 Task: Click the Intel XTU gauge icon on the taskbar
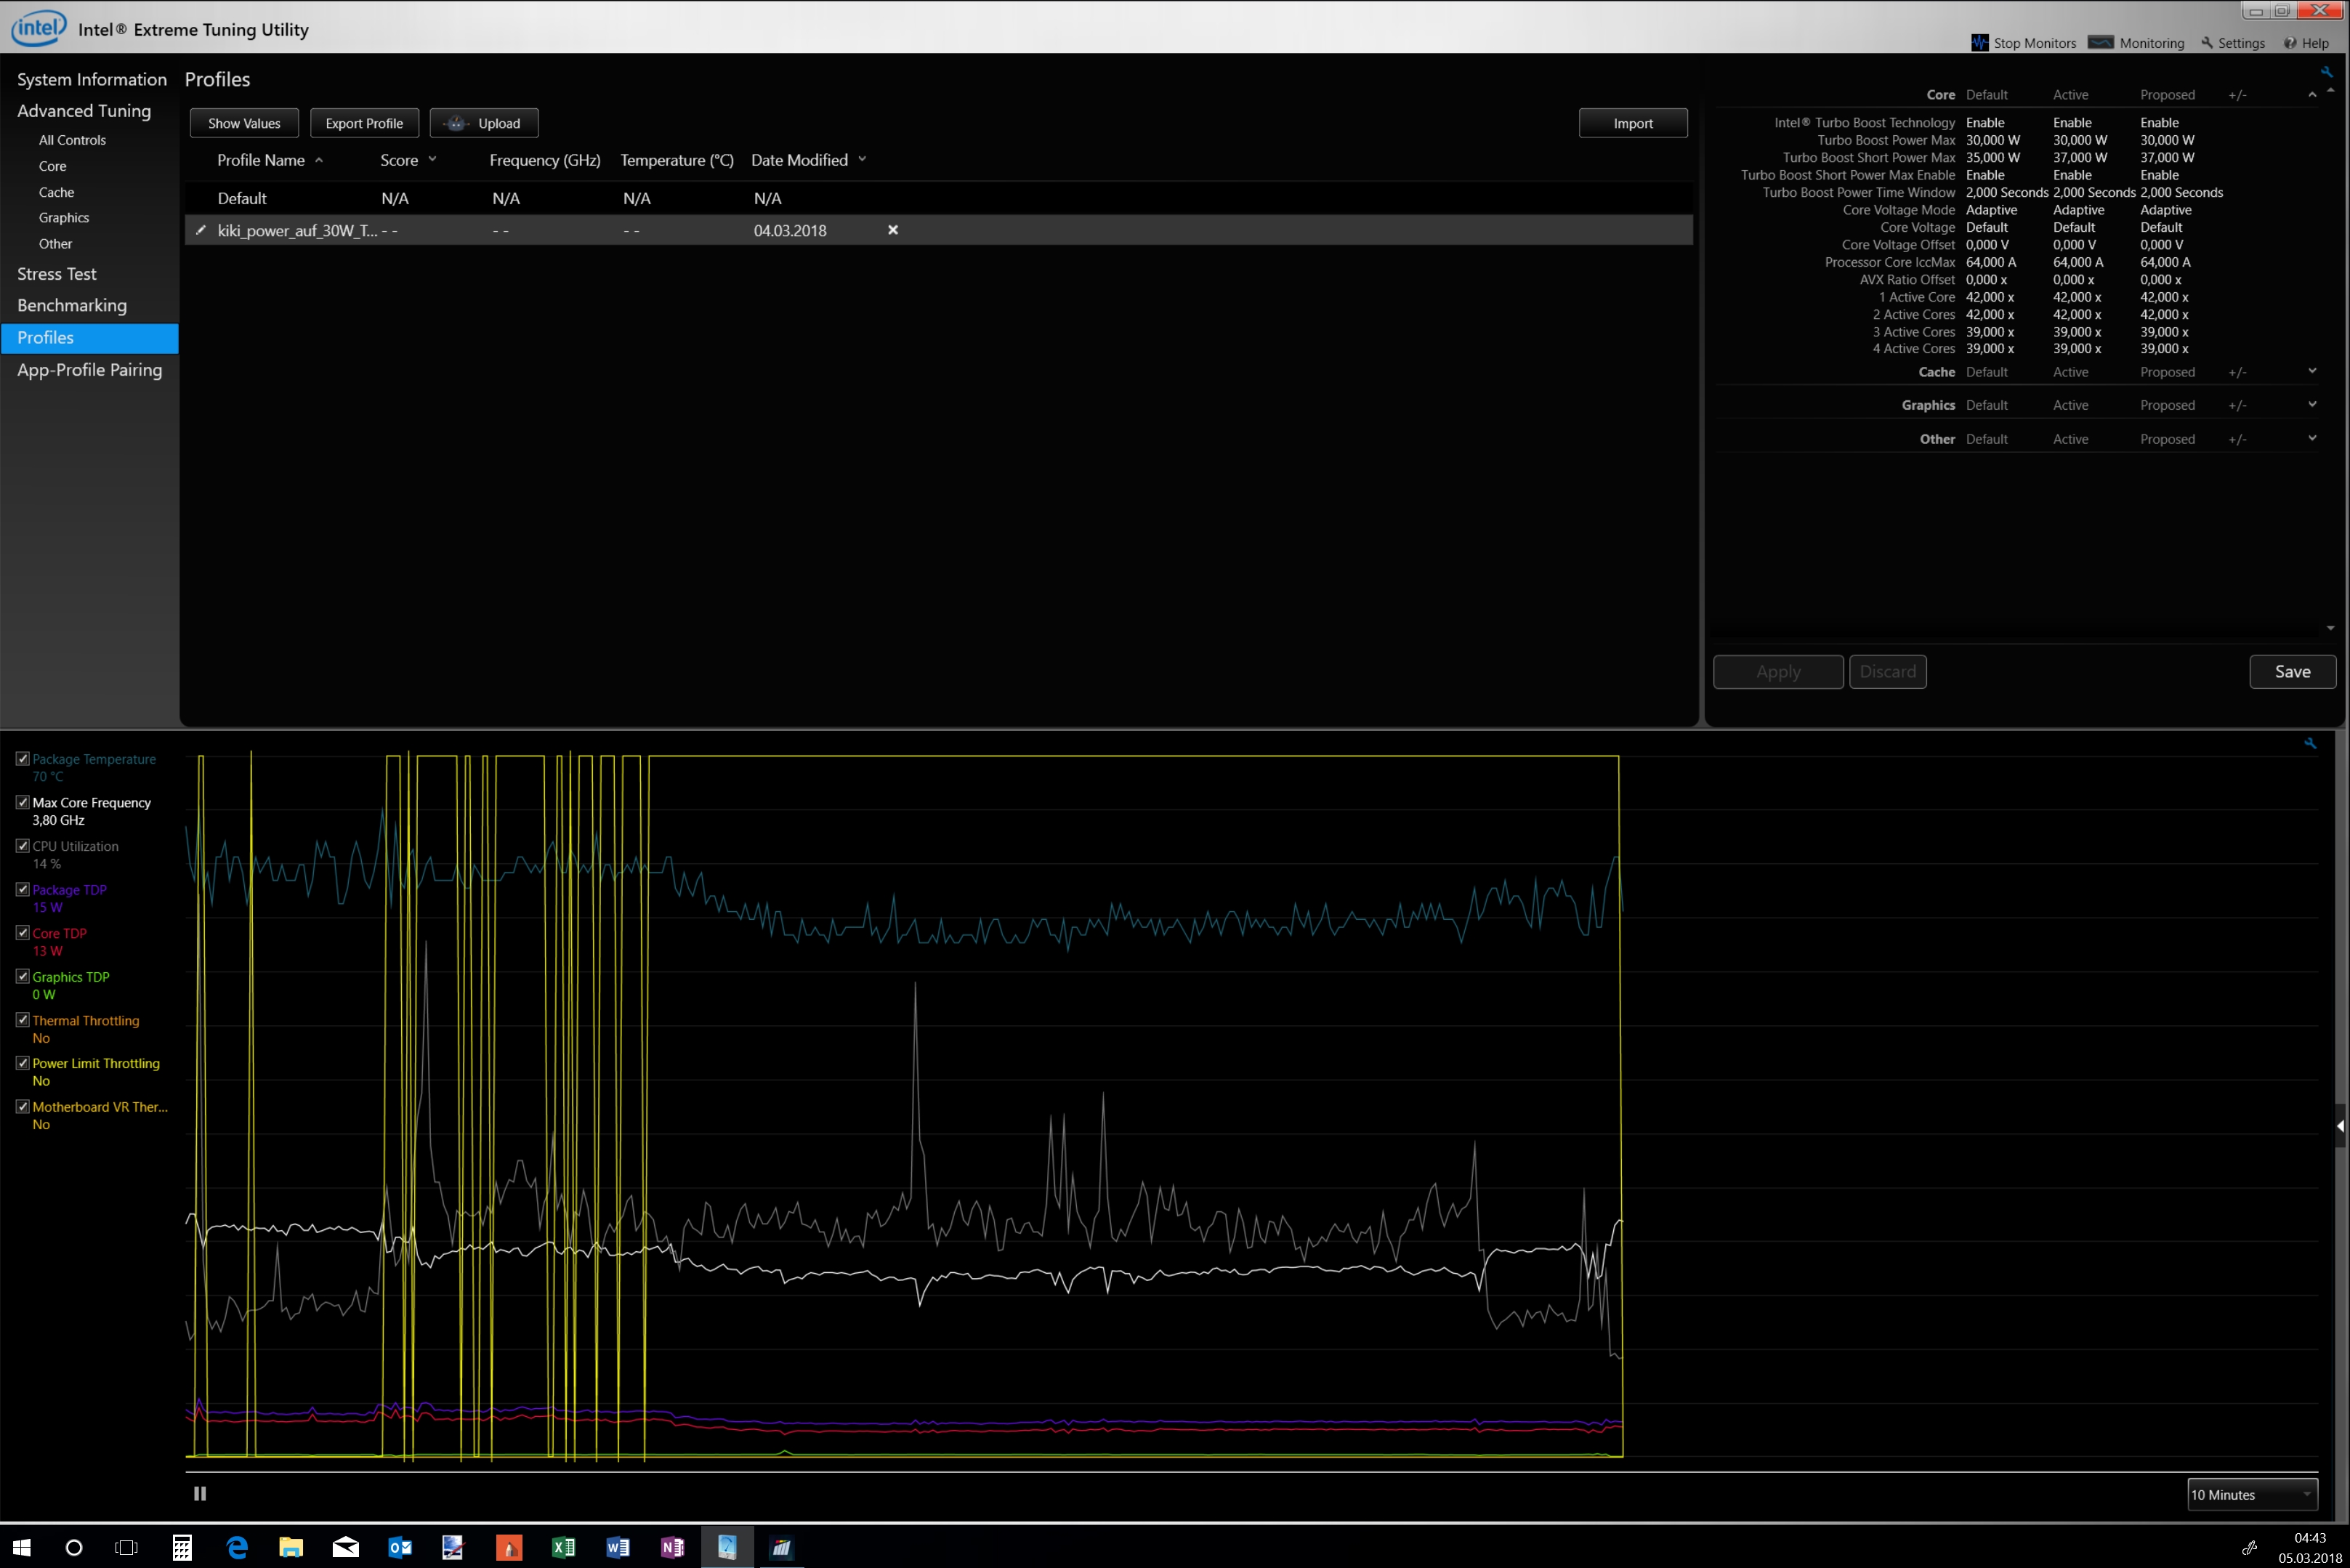(727, 1547)
